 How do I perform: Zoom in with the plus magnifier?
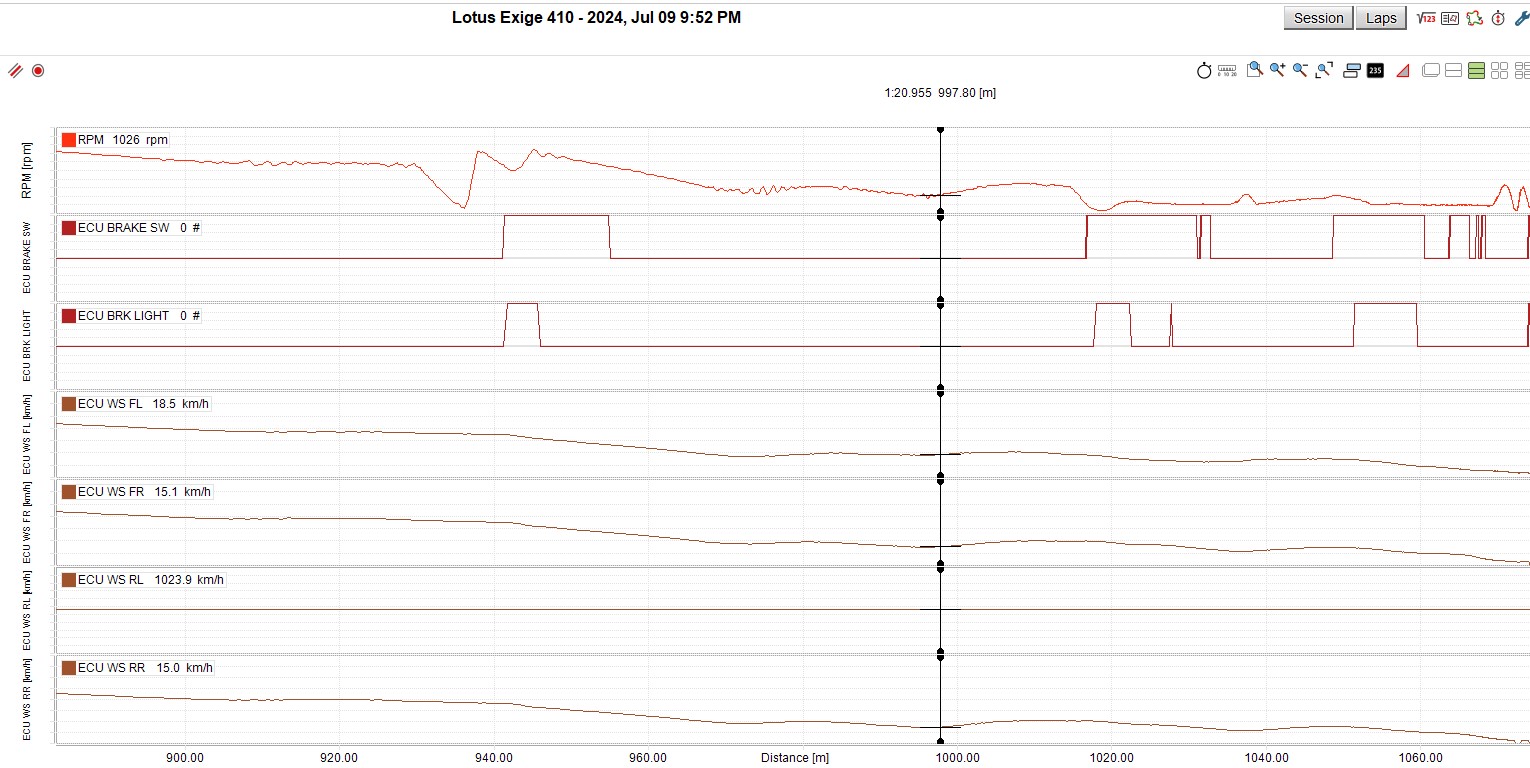(x=1277, y=70)
